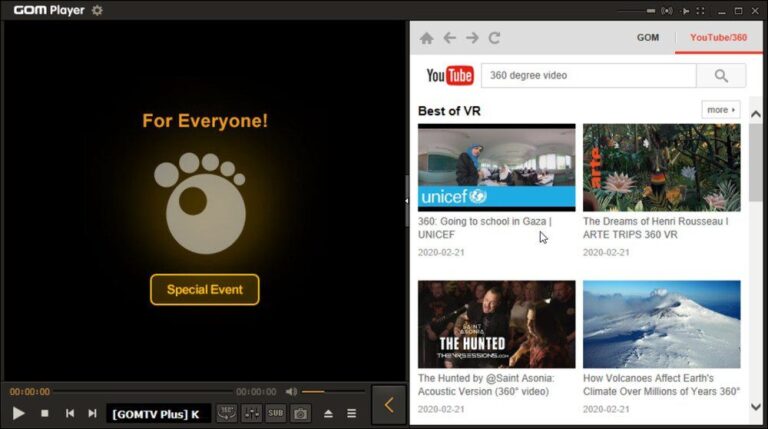Open the playlist hamburger icon
Viewport: 768px width, 429px height.
coord(351,413)
